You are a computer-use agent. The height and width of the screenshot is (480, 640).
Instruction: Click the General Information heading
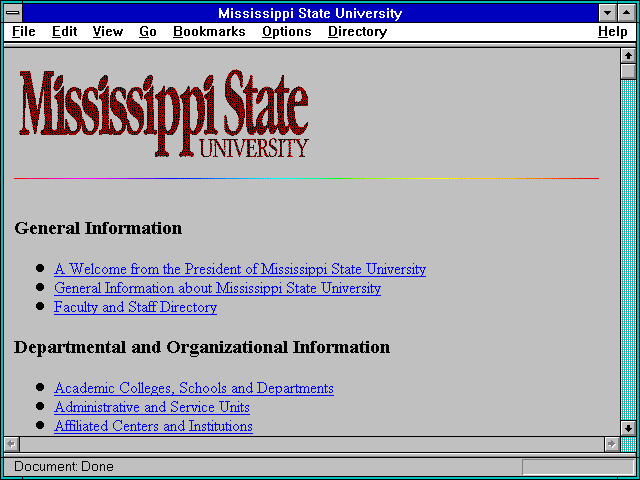pyautogui.click(x=98, y=228)
